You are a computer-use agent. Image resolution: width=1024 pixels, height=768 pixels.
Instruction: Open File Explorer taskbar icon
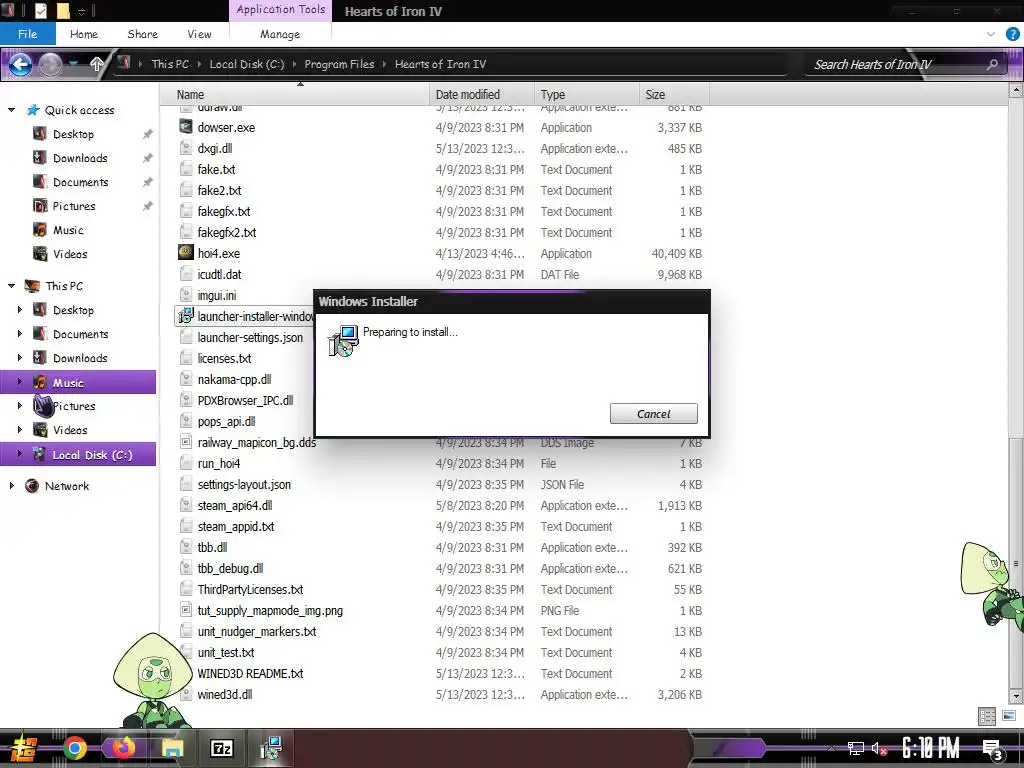click(172, 748)
